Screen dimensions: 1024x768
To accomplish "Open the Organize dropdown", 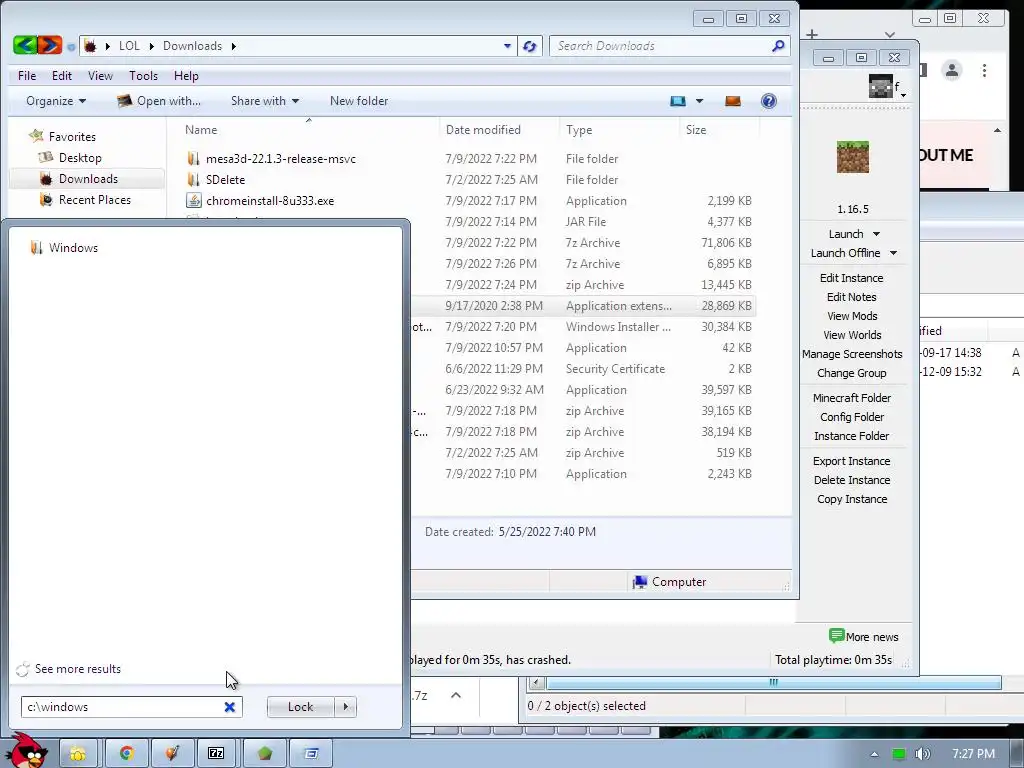I will 56,101.
